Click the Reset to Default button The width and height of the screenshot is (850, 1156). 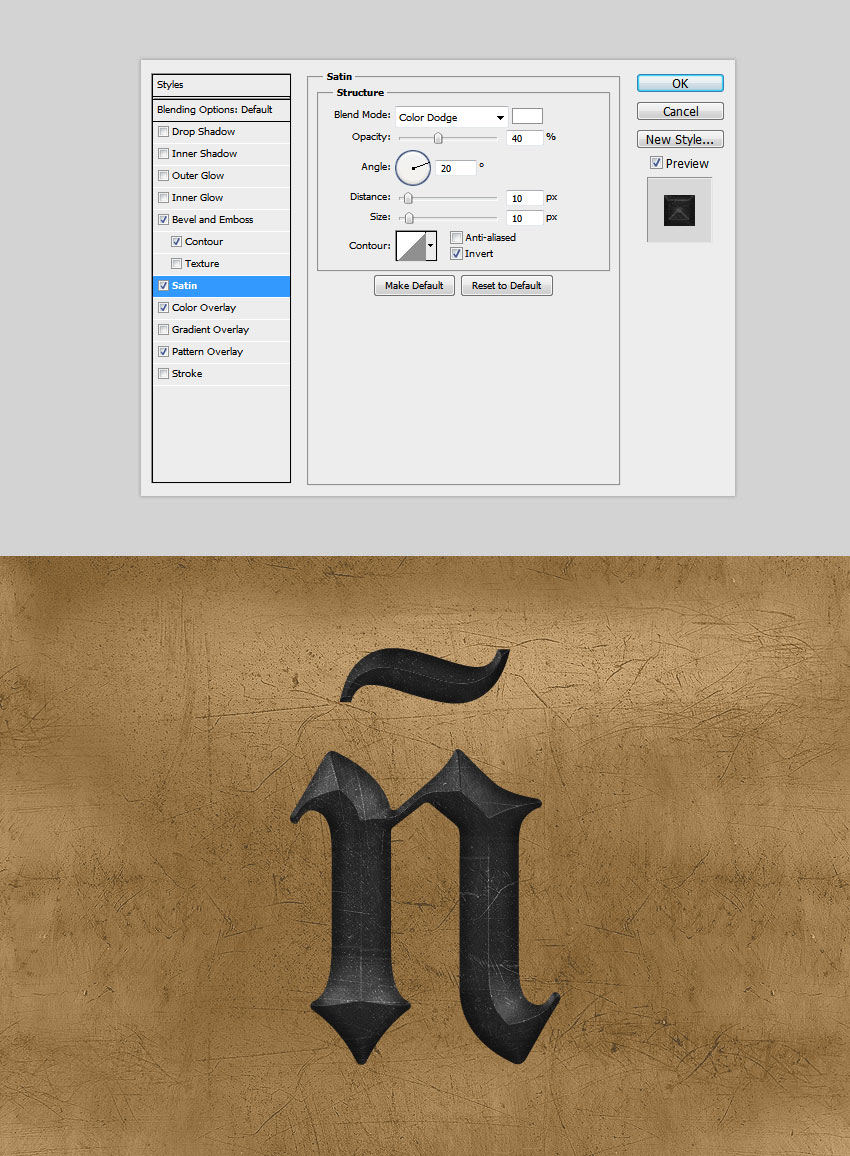tap(506, 285)
